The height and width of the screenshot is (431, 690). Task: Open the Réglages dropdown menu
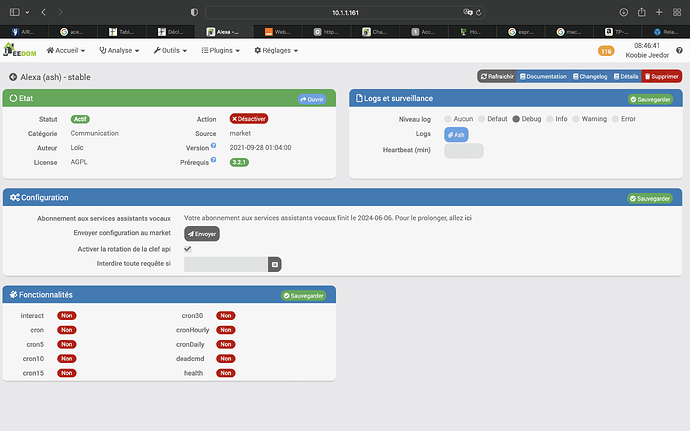tap(276, 50)
